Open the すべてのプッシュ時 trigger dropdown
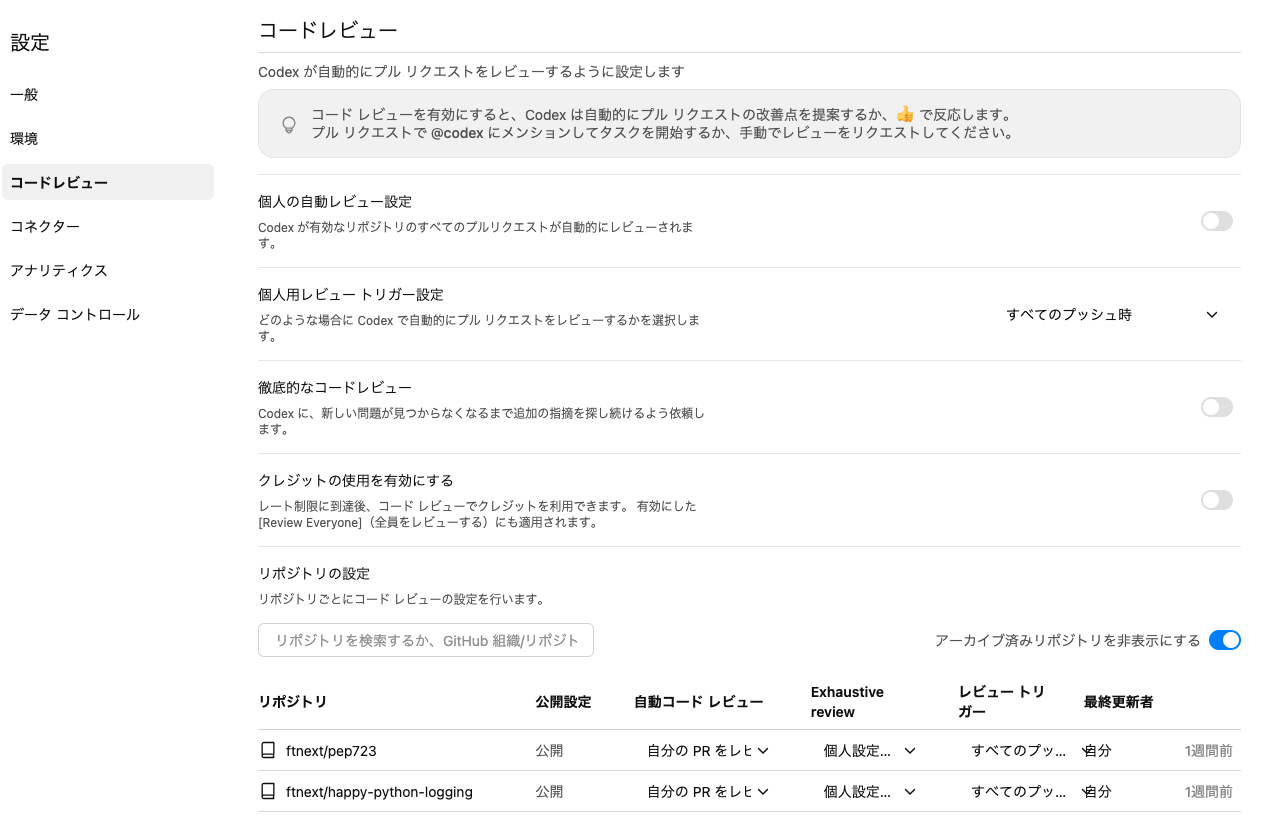Image resolution: width=1278 pixels, height=836 pixels. coord(1112,314)
